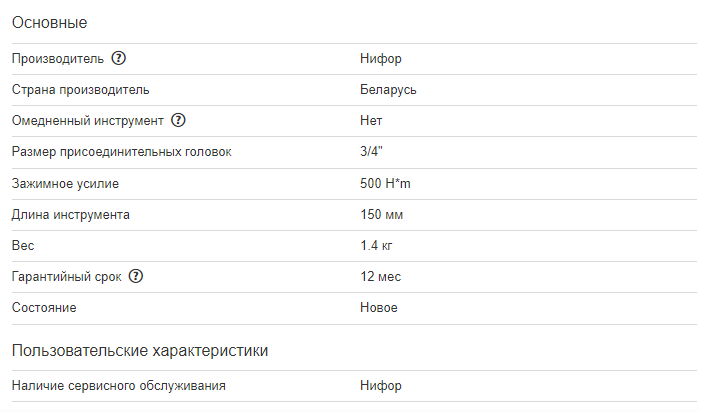Screen dimensions: 701x412
Task: Select the Пользовательские характеристики heading
Action: coord(139,350)
